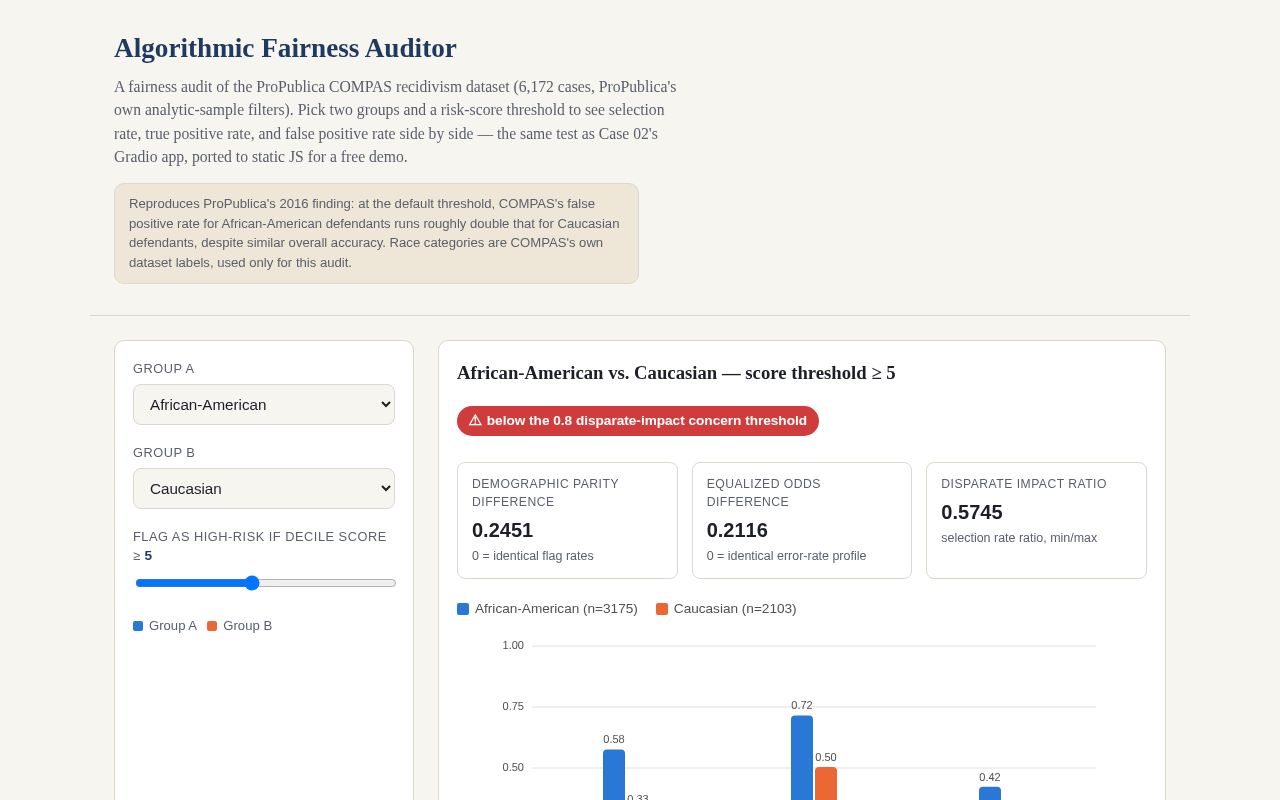This screenshot has height=800, width=1280.
Task: Click the orange Caucasian (n=2103) chart legend swatch
Action: 662,609
